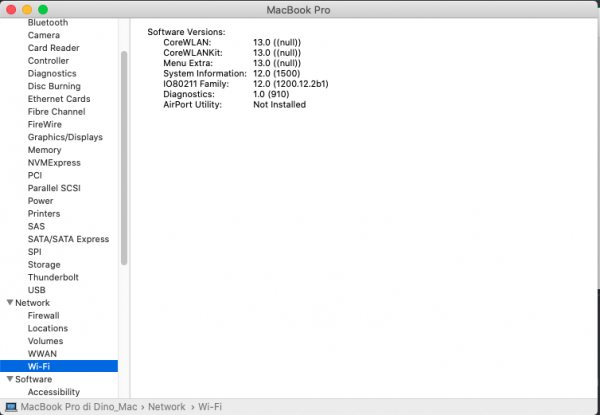Collapse the Software disclosure triangle
This screenshot has height=415, width=600.
(10, 379)
